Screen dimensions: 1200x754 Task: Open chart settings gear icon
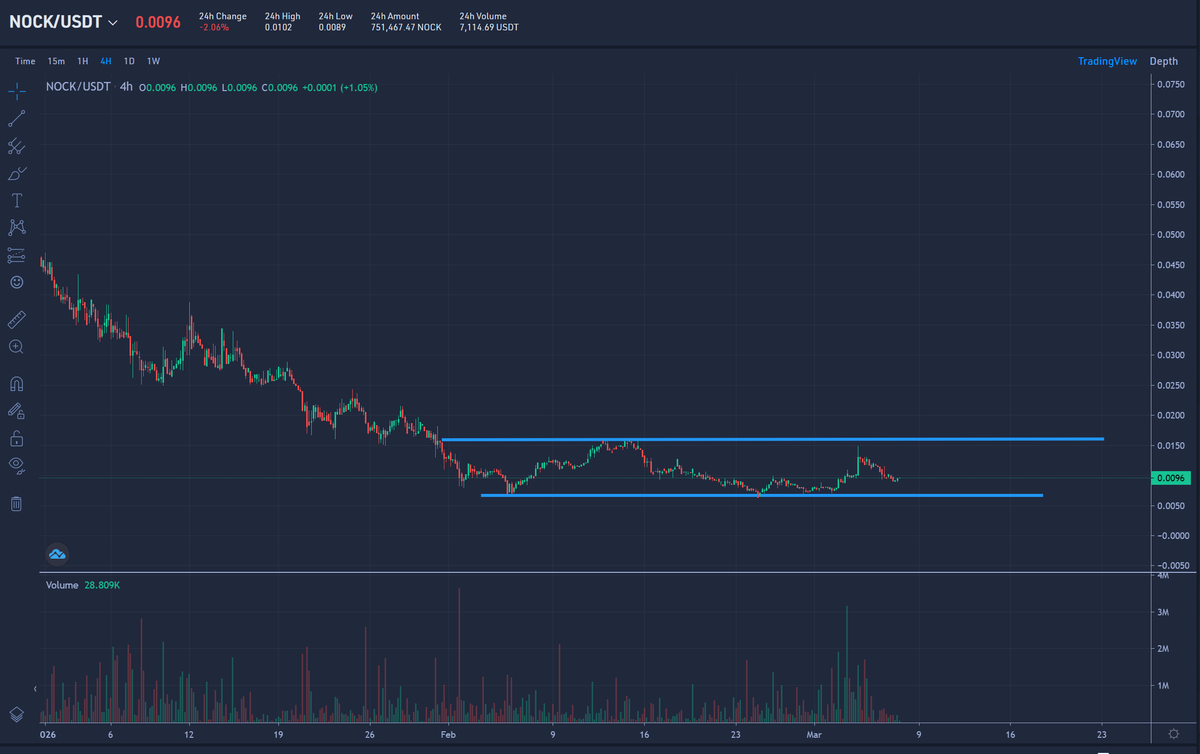[x=1172, y=734]
